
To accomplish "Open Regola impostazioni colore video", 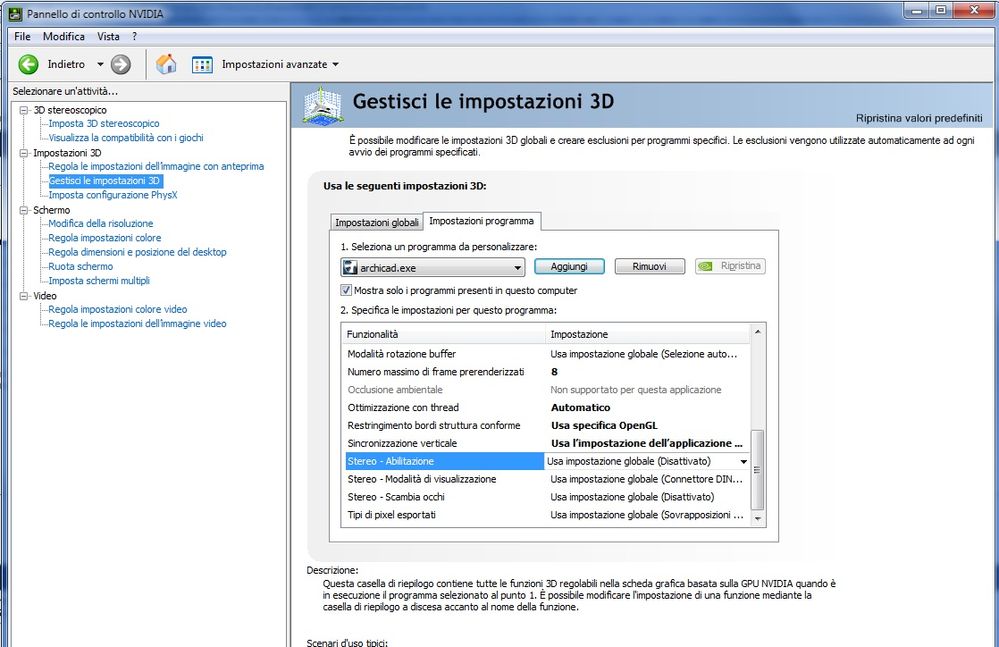I will pos(117,309).
